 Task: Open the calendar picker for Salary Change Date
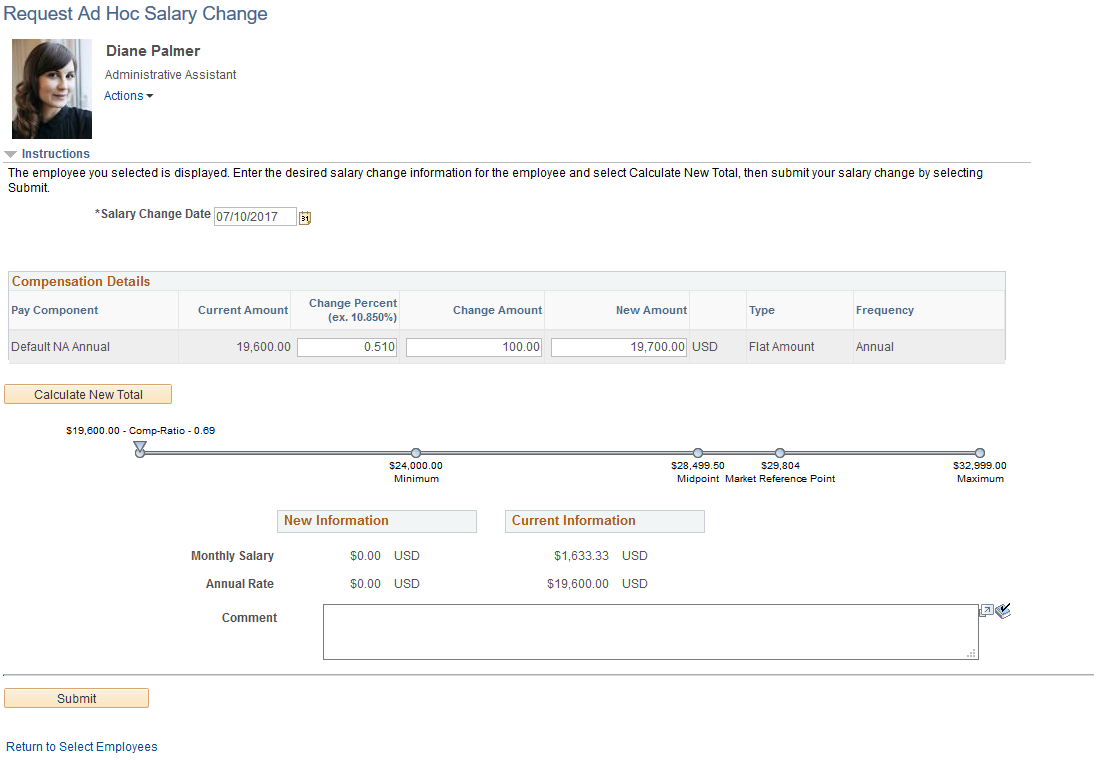tap(305, 217)
